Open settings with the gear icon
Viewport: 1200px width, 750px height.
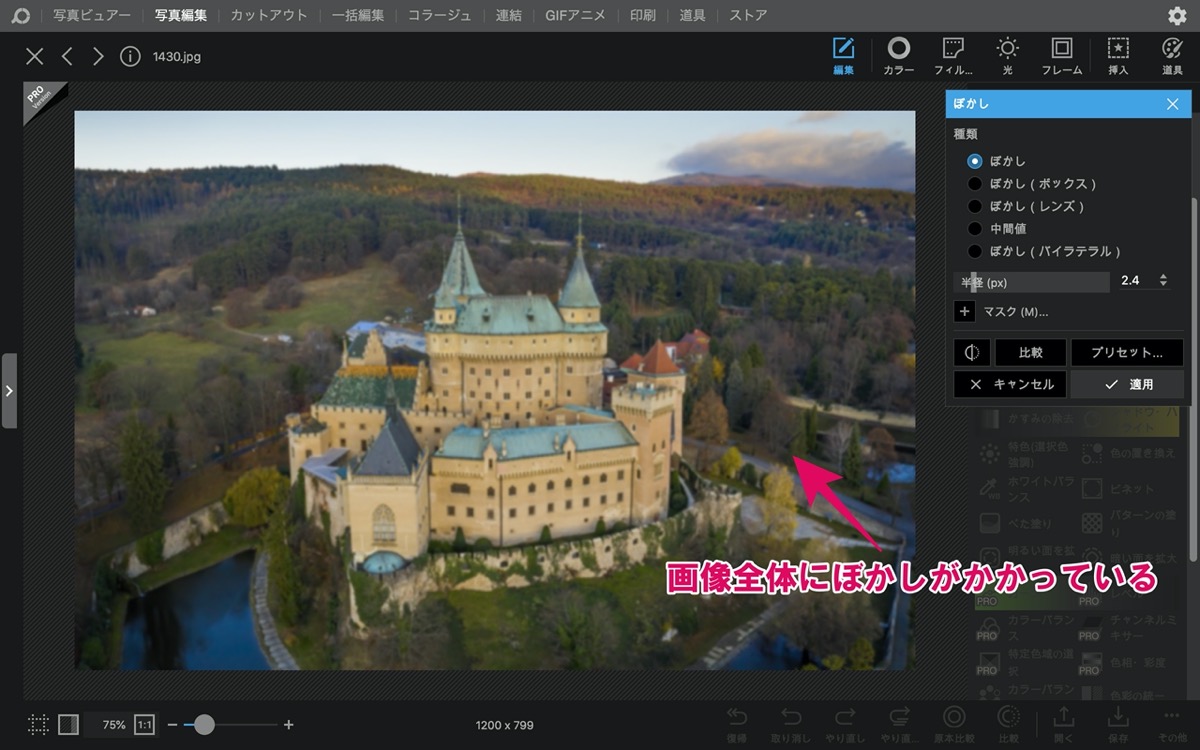point(1178,16)
